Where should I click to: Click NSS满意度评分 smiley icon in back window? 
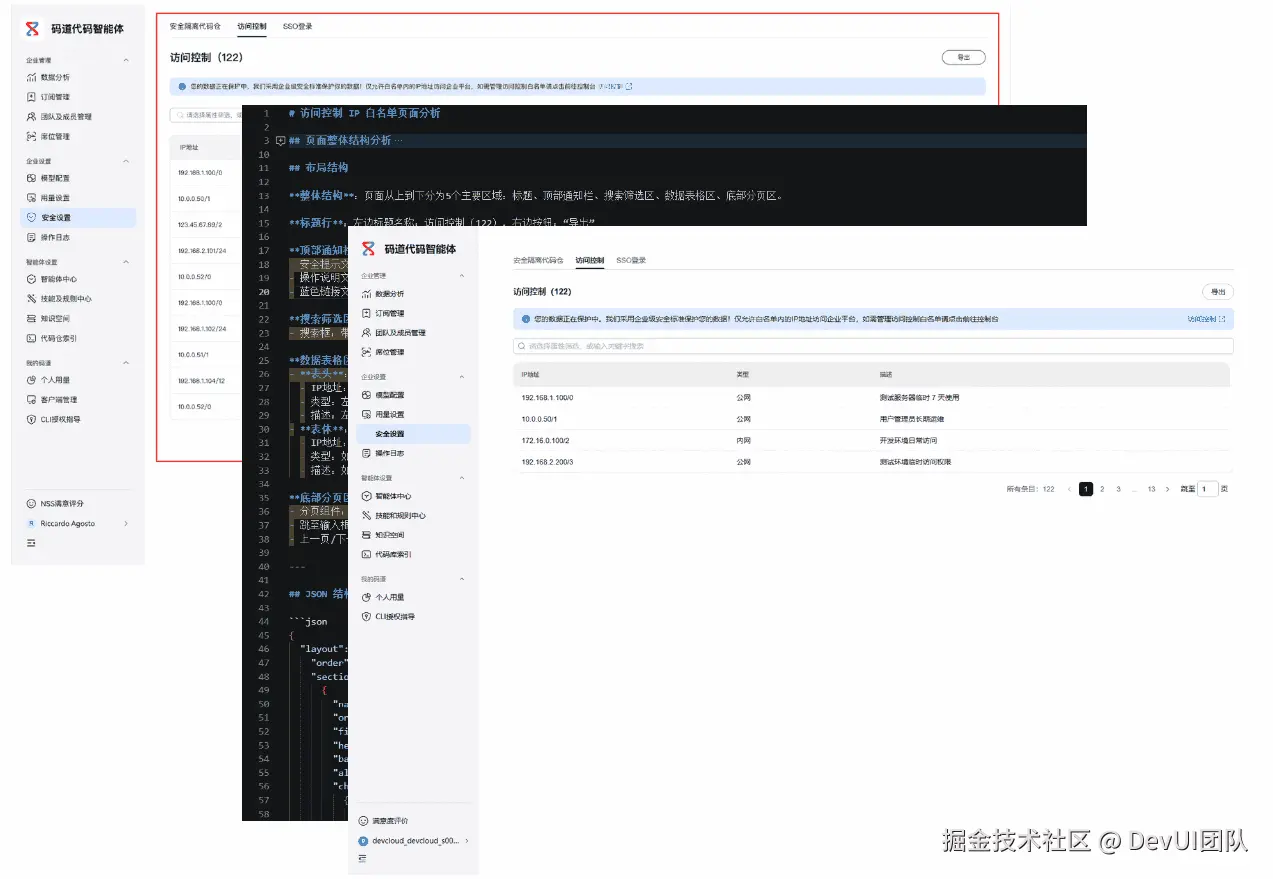pyautogui.click(x=32, y=504)
